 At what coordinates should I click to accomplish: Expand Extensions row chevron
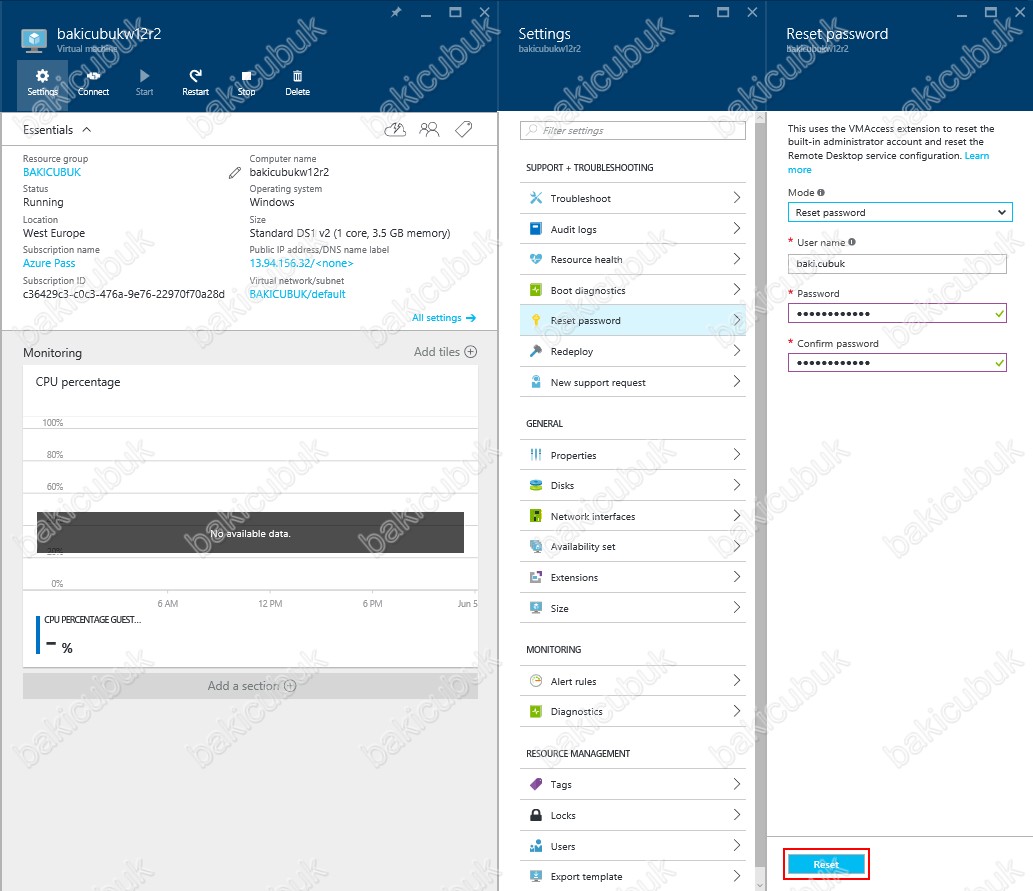coord(737,577)
